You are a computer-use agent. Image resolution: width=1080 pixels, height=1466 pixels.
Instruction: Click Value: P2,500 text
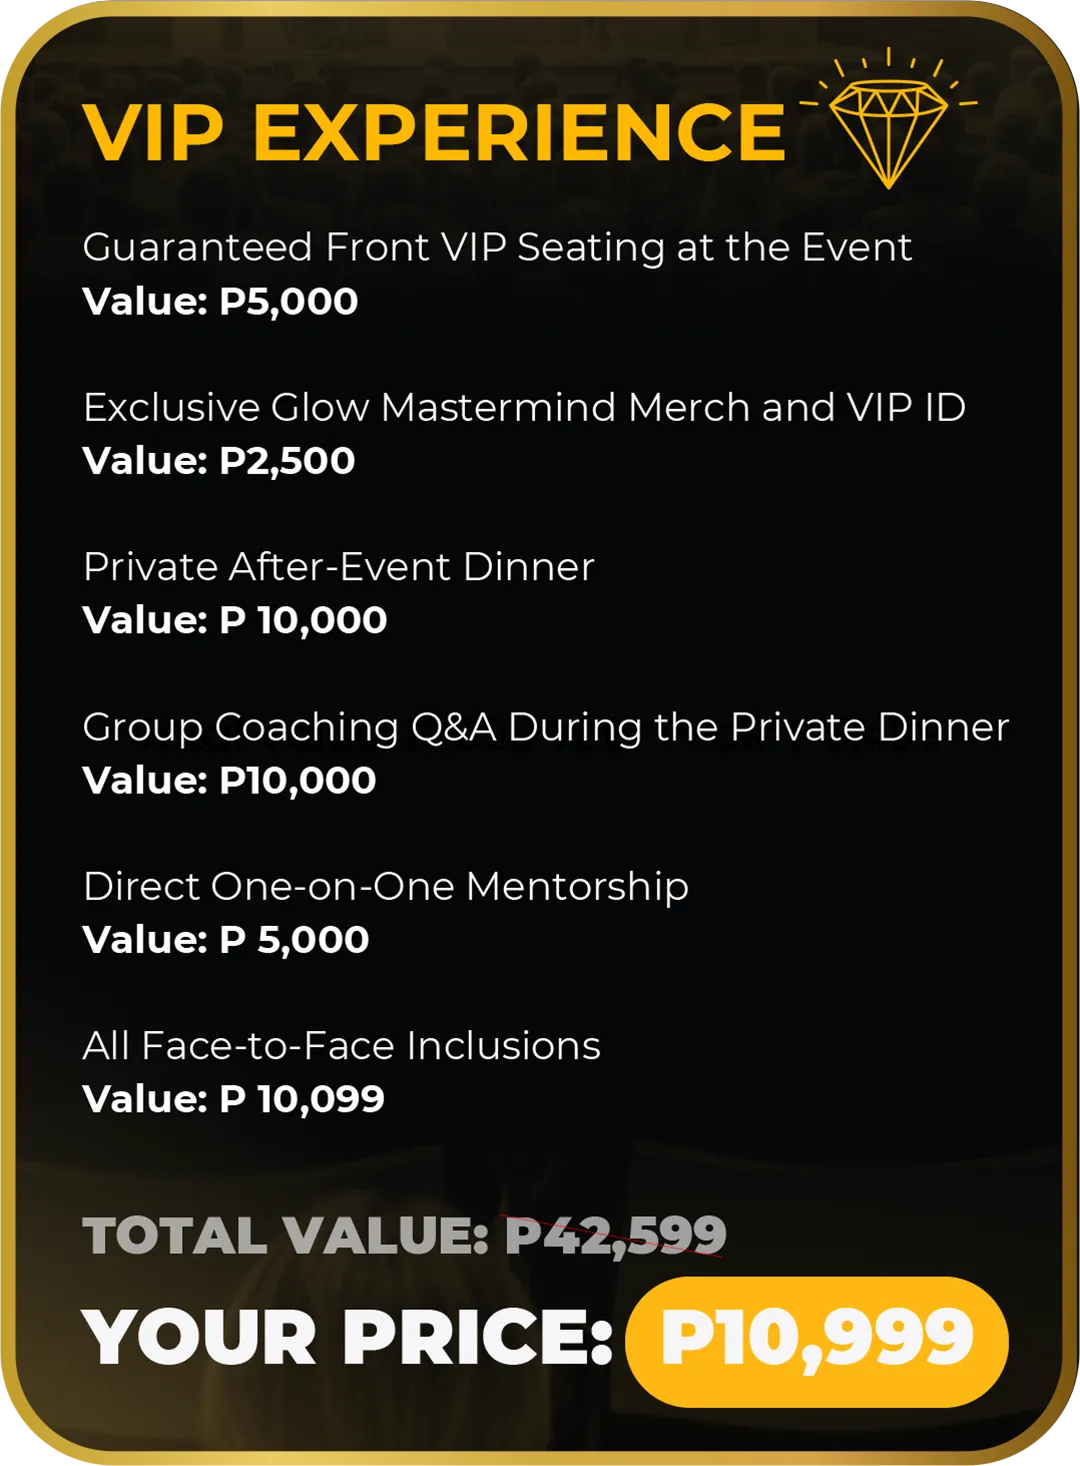219,461
